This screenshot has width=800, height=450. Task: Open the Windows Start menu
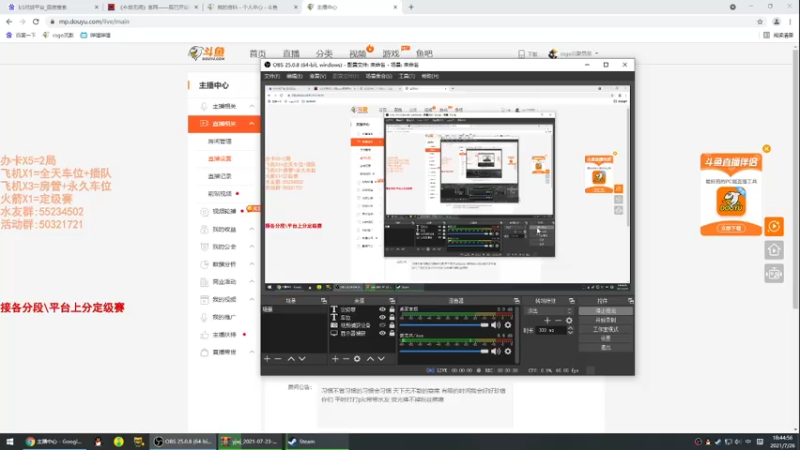(10, 441)
